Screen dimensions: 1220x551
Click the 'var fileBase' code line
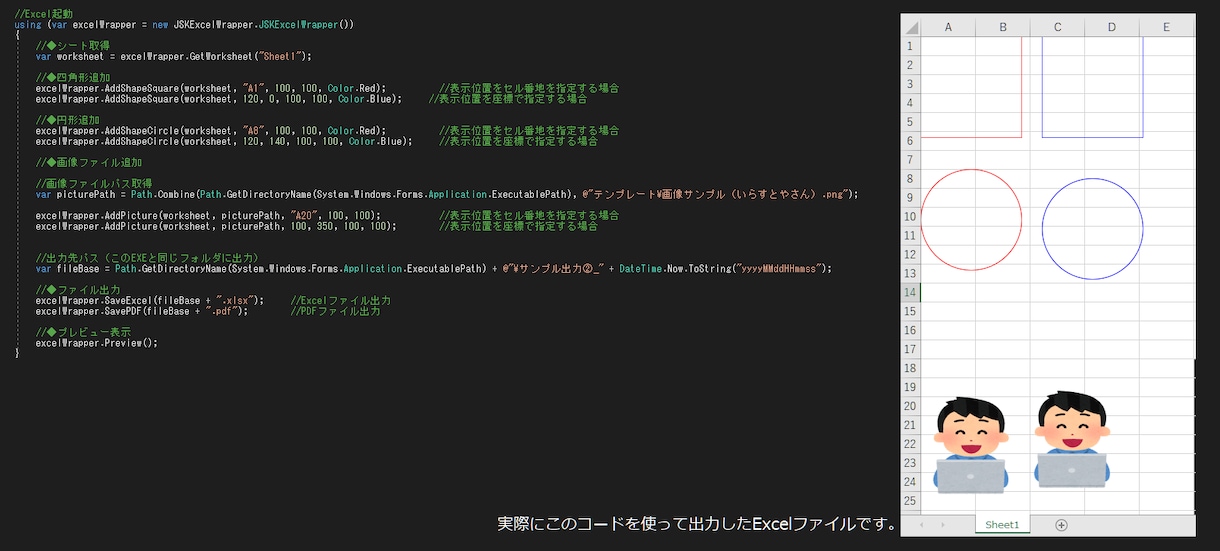click(x=433, y=269)
